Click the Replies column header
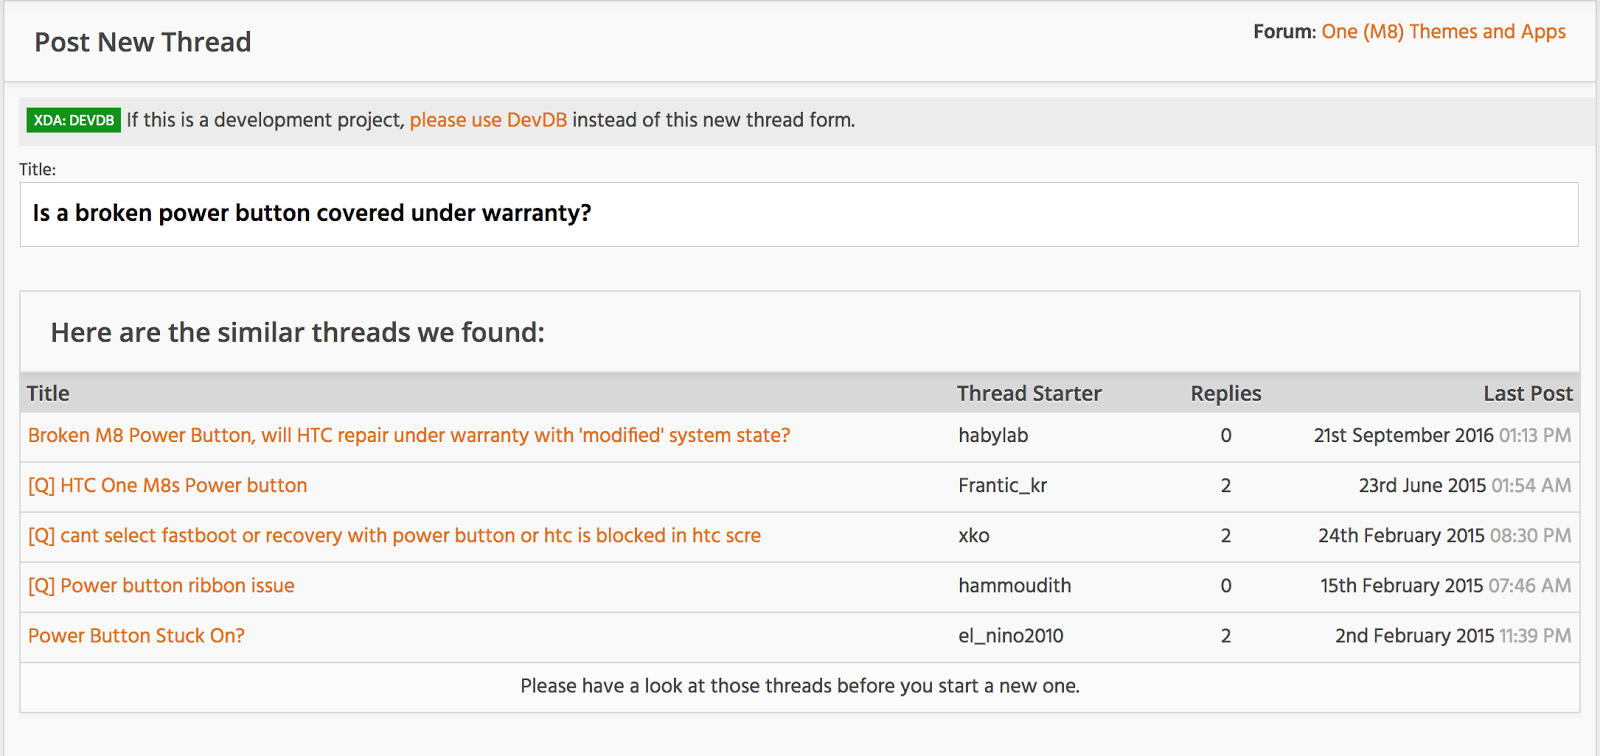 (1225, 394)
